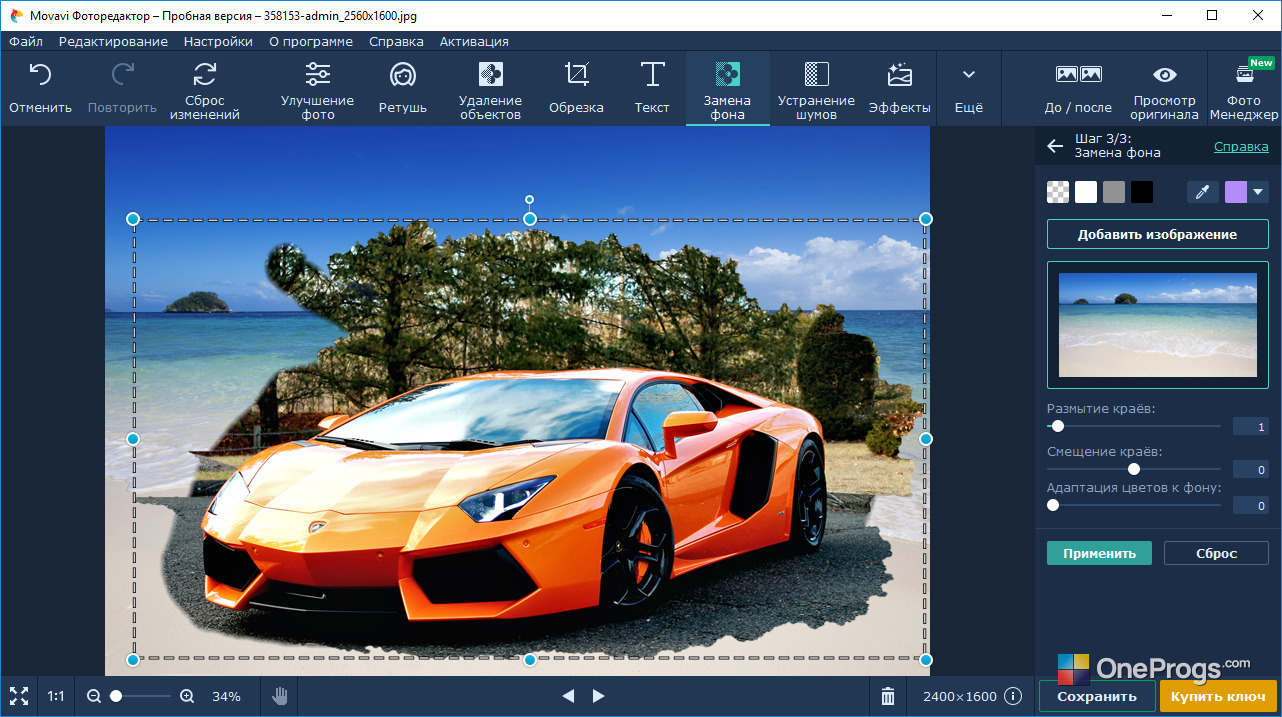Select the hand pan tool
Image resolution: width=1282 pixels, height=717 pixels.
tap(280, 696)
